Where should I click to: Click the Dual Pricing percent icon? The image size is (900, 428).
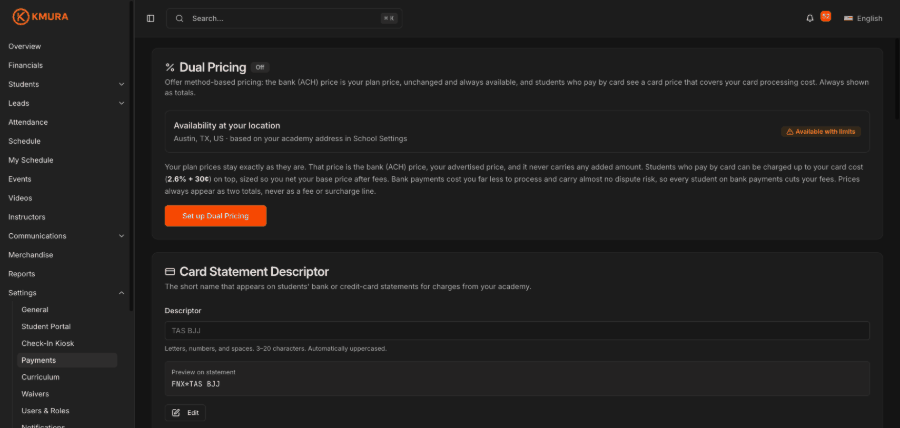(x=169, y=68)
